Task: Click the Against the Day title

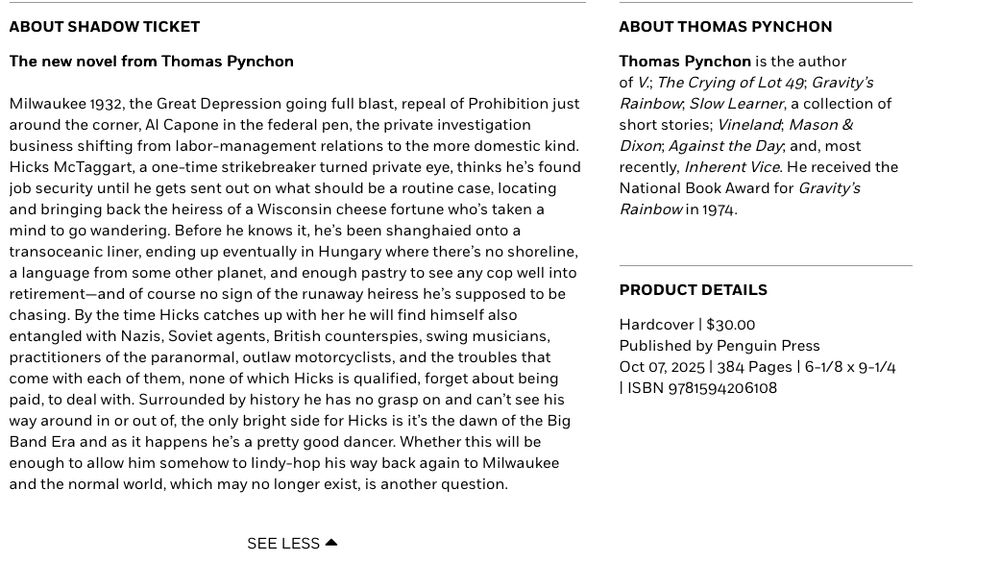Action: tap(725, 145)
